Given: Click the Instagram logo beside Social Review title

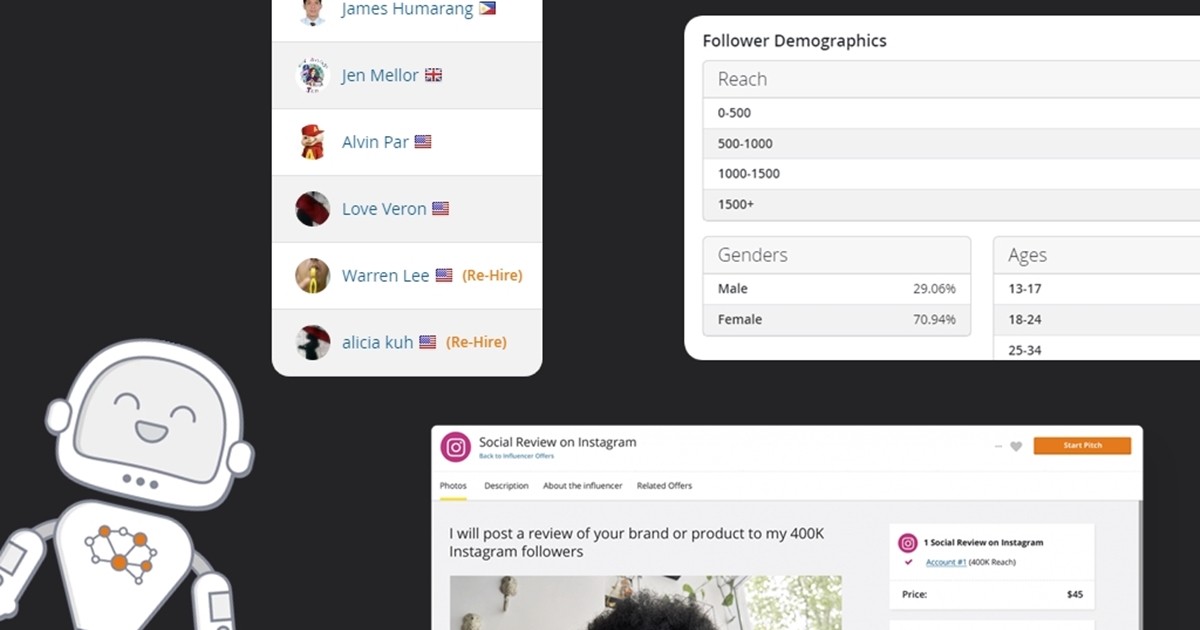Looking at the screenshot, I should [456, 447].
